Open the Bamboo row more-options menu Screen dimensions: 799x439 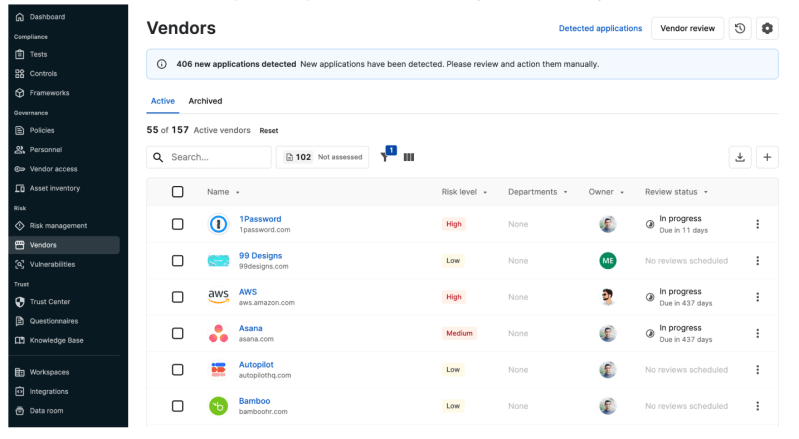point(758,406)
